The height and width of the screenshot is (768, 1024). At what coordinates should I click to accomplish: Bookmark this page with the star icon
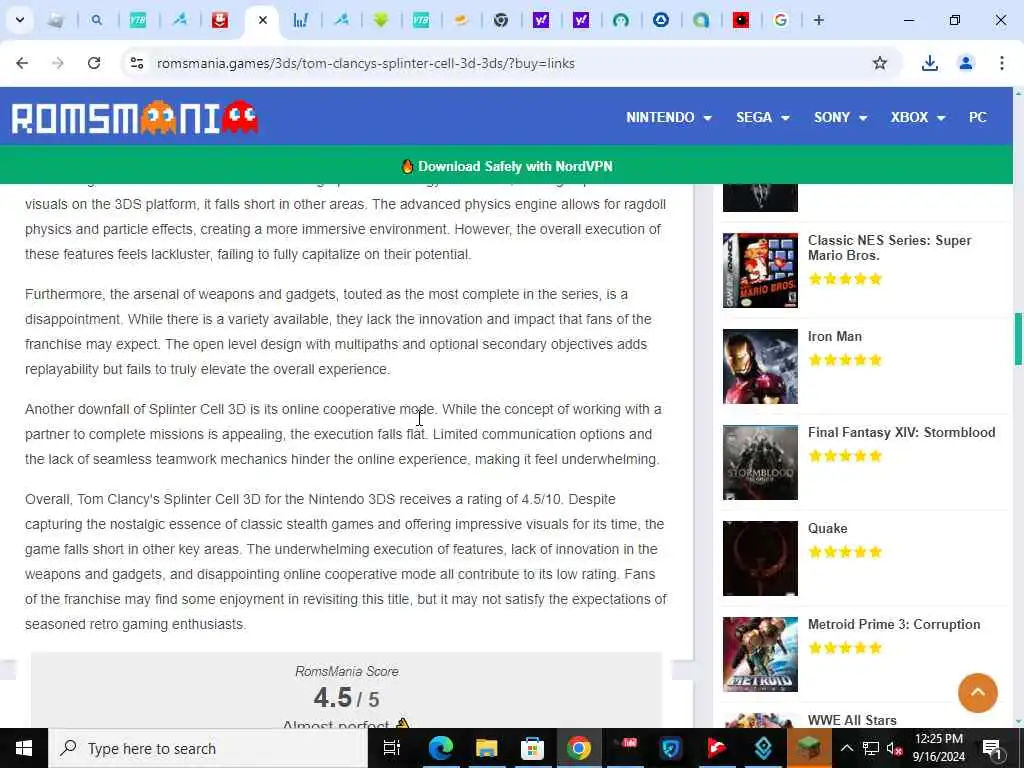[x=880, y=63]
